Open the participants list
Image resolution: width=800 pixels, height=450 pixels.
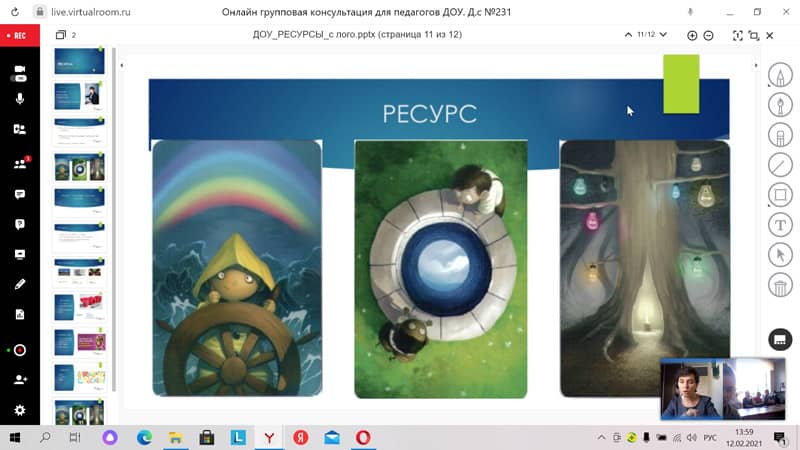click(x=20, y=164)
